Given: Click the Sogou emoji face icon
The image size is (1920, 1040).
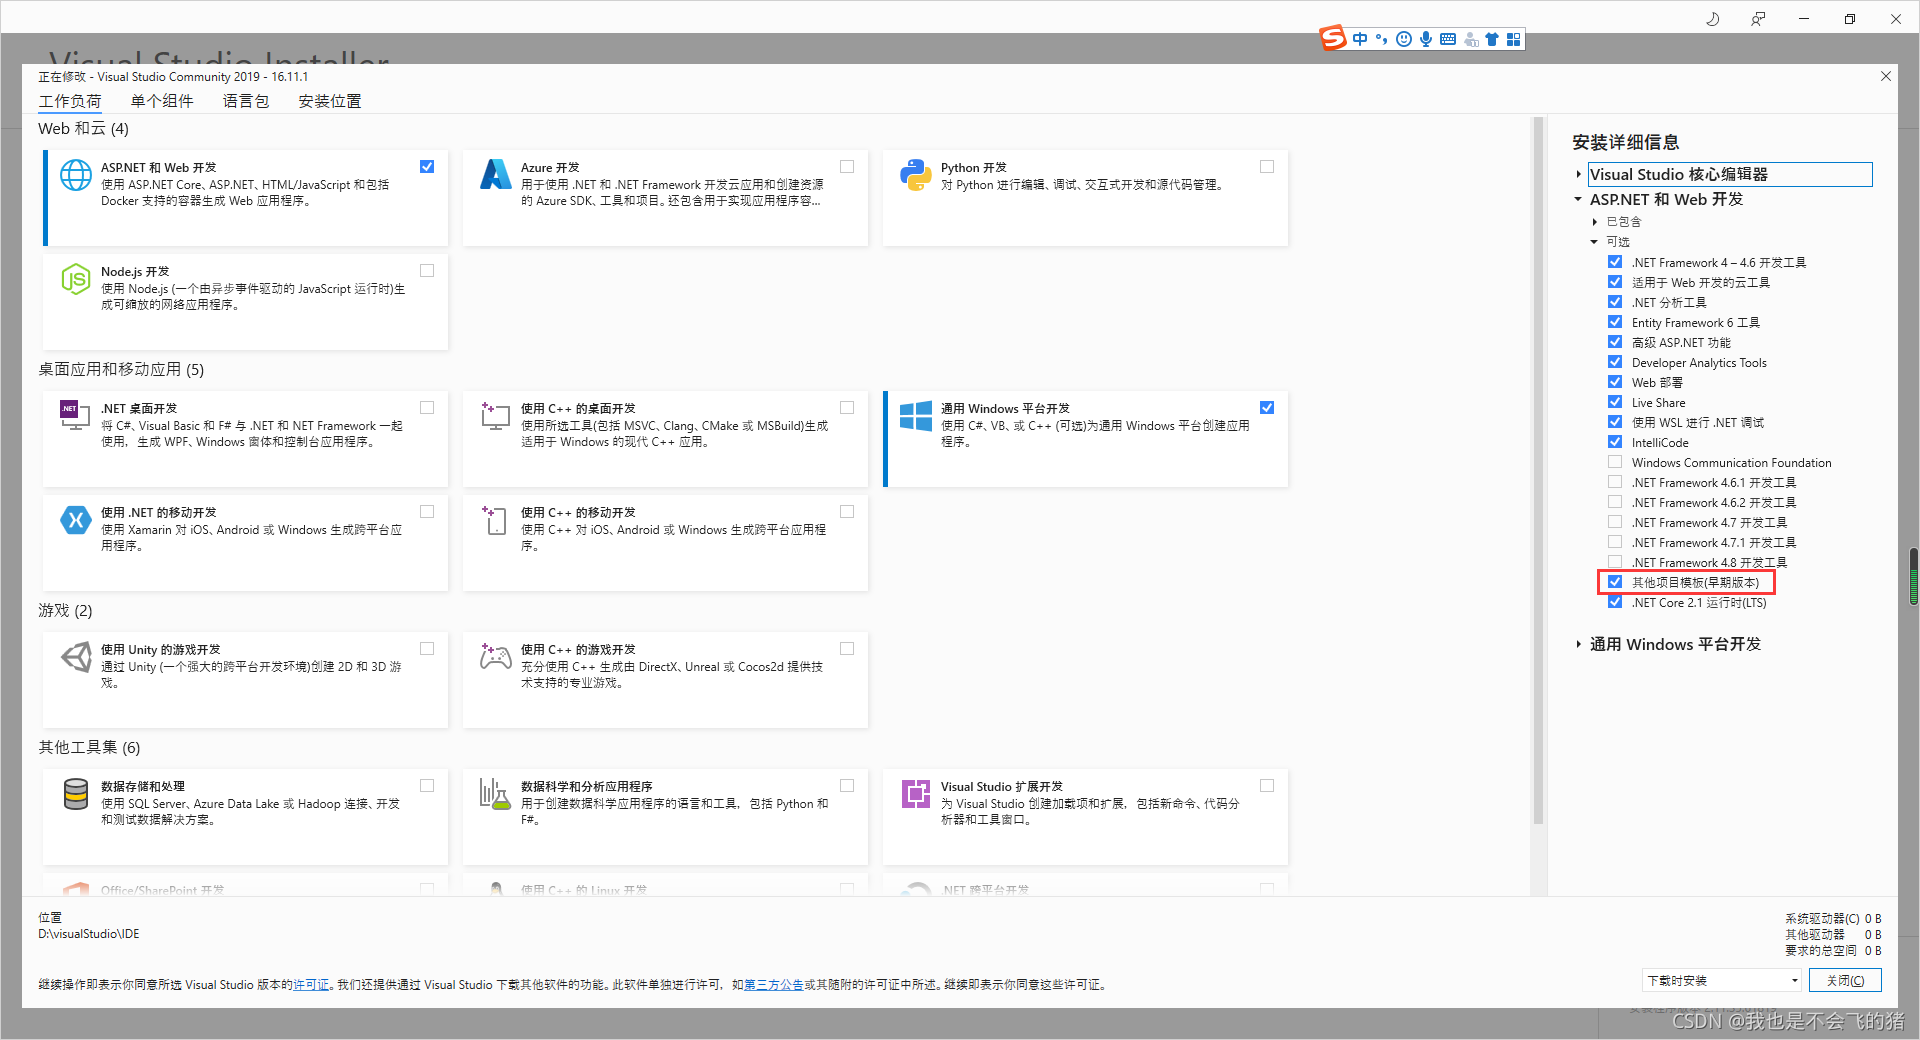Looking at the screenshot, I should tap(1404, 39).
